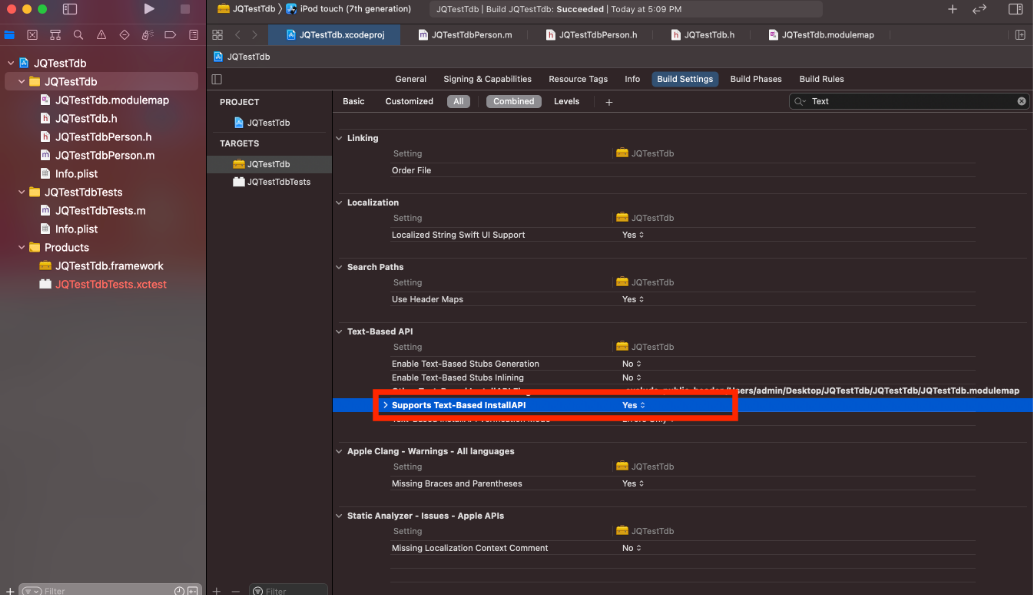
Task: Switch to the Build Phases tab
Action: 757,79
